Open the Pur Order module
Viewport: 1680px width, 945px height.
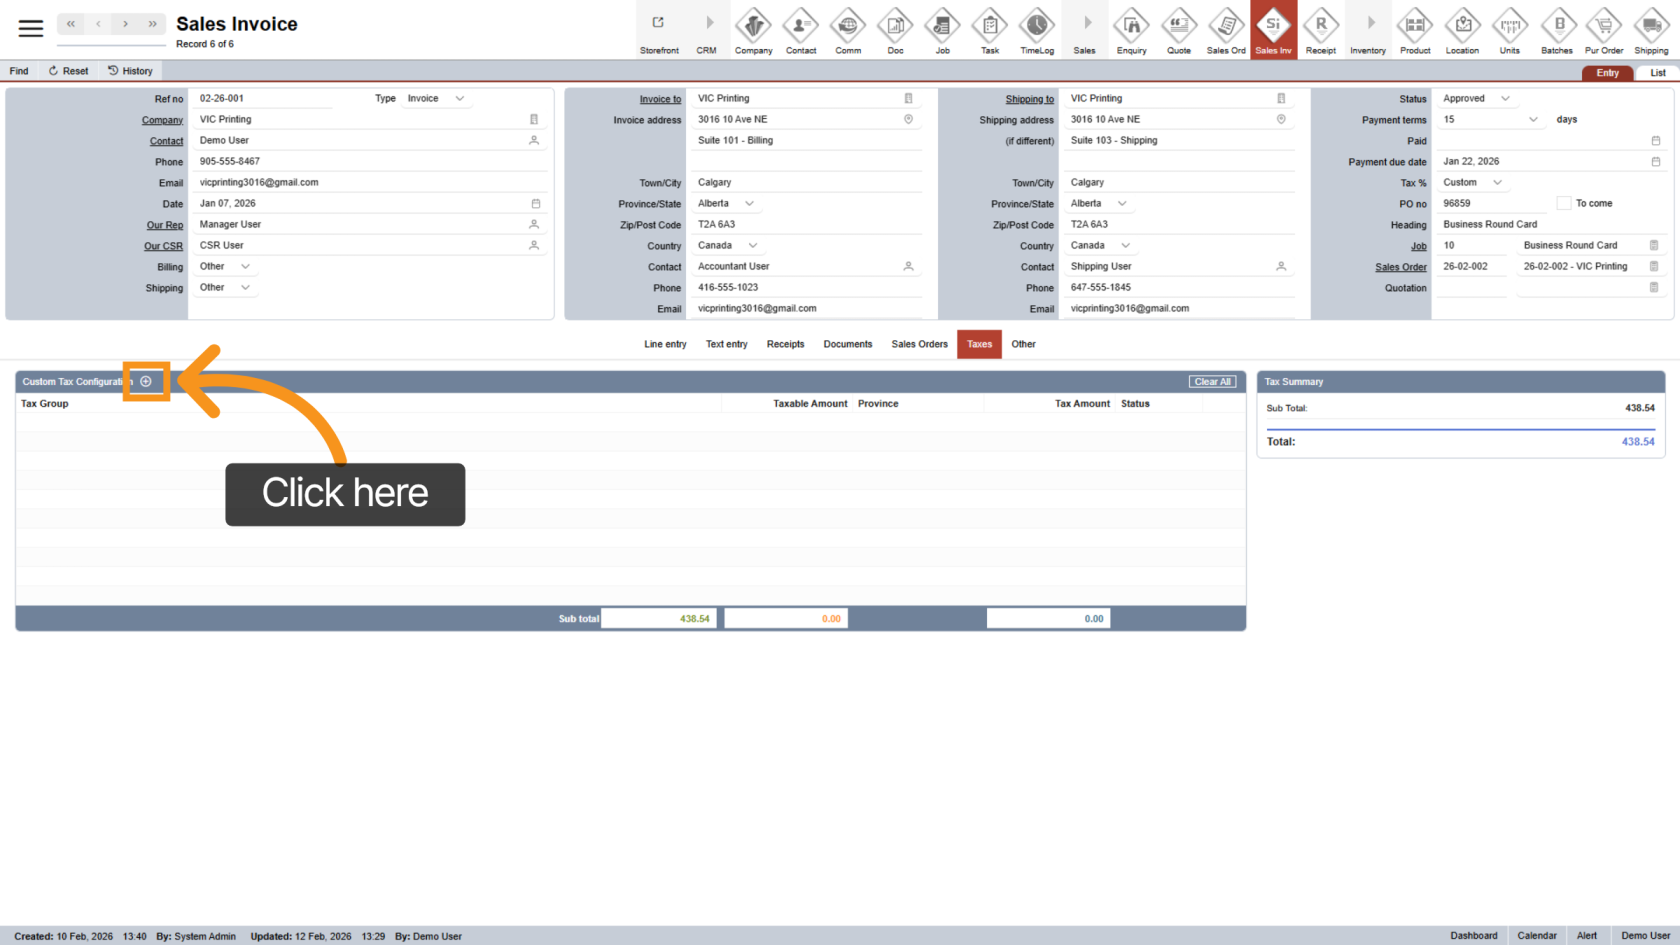pos(1604,30)
